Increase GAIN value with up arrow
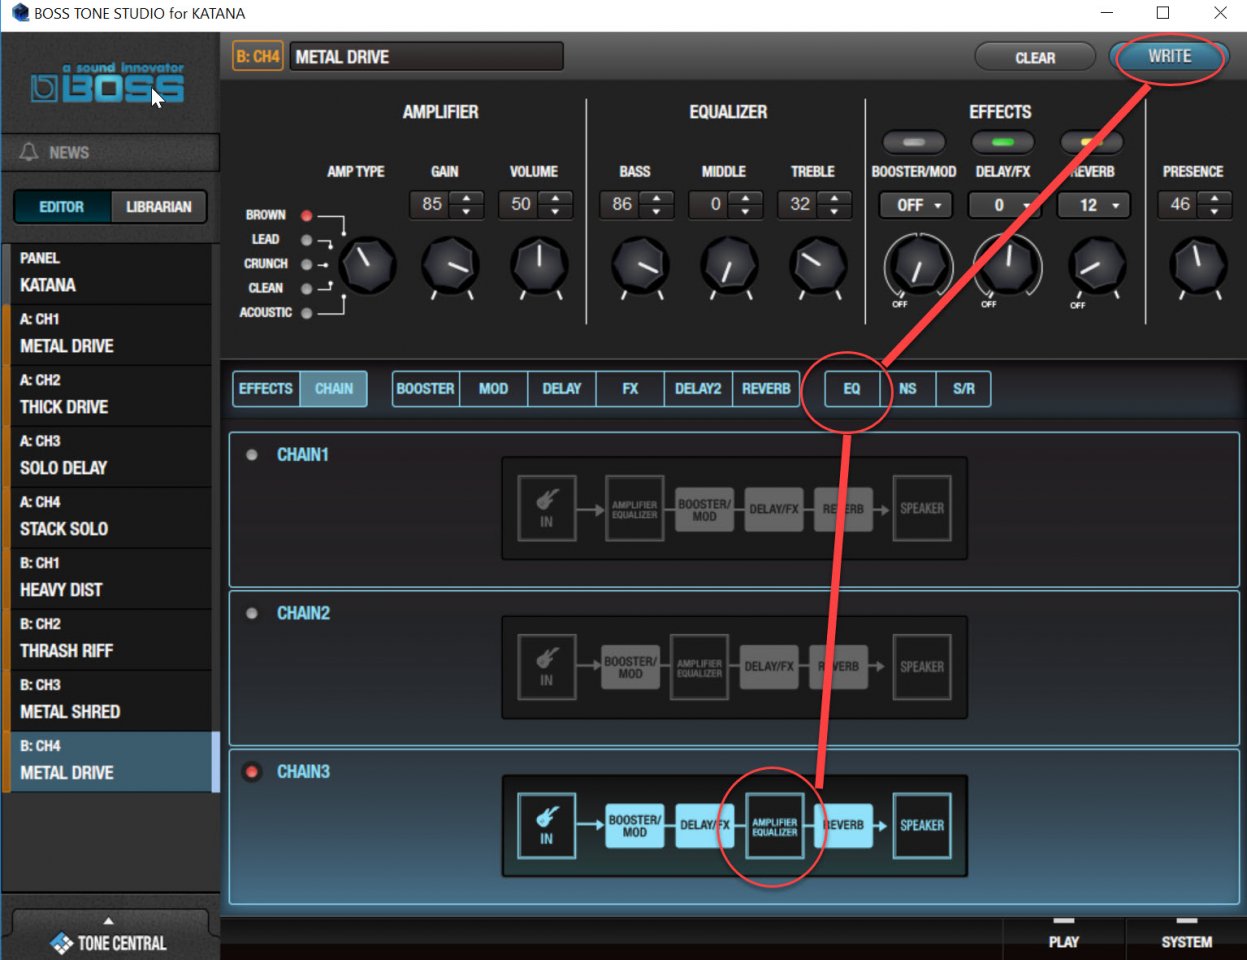 pyautogui.click(x=467, y=198)
